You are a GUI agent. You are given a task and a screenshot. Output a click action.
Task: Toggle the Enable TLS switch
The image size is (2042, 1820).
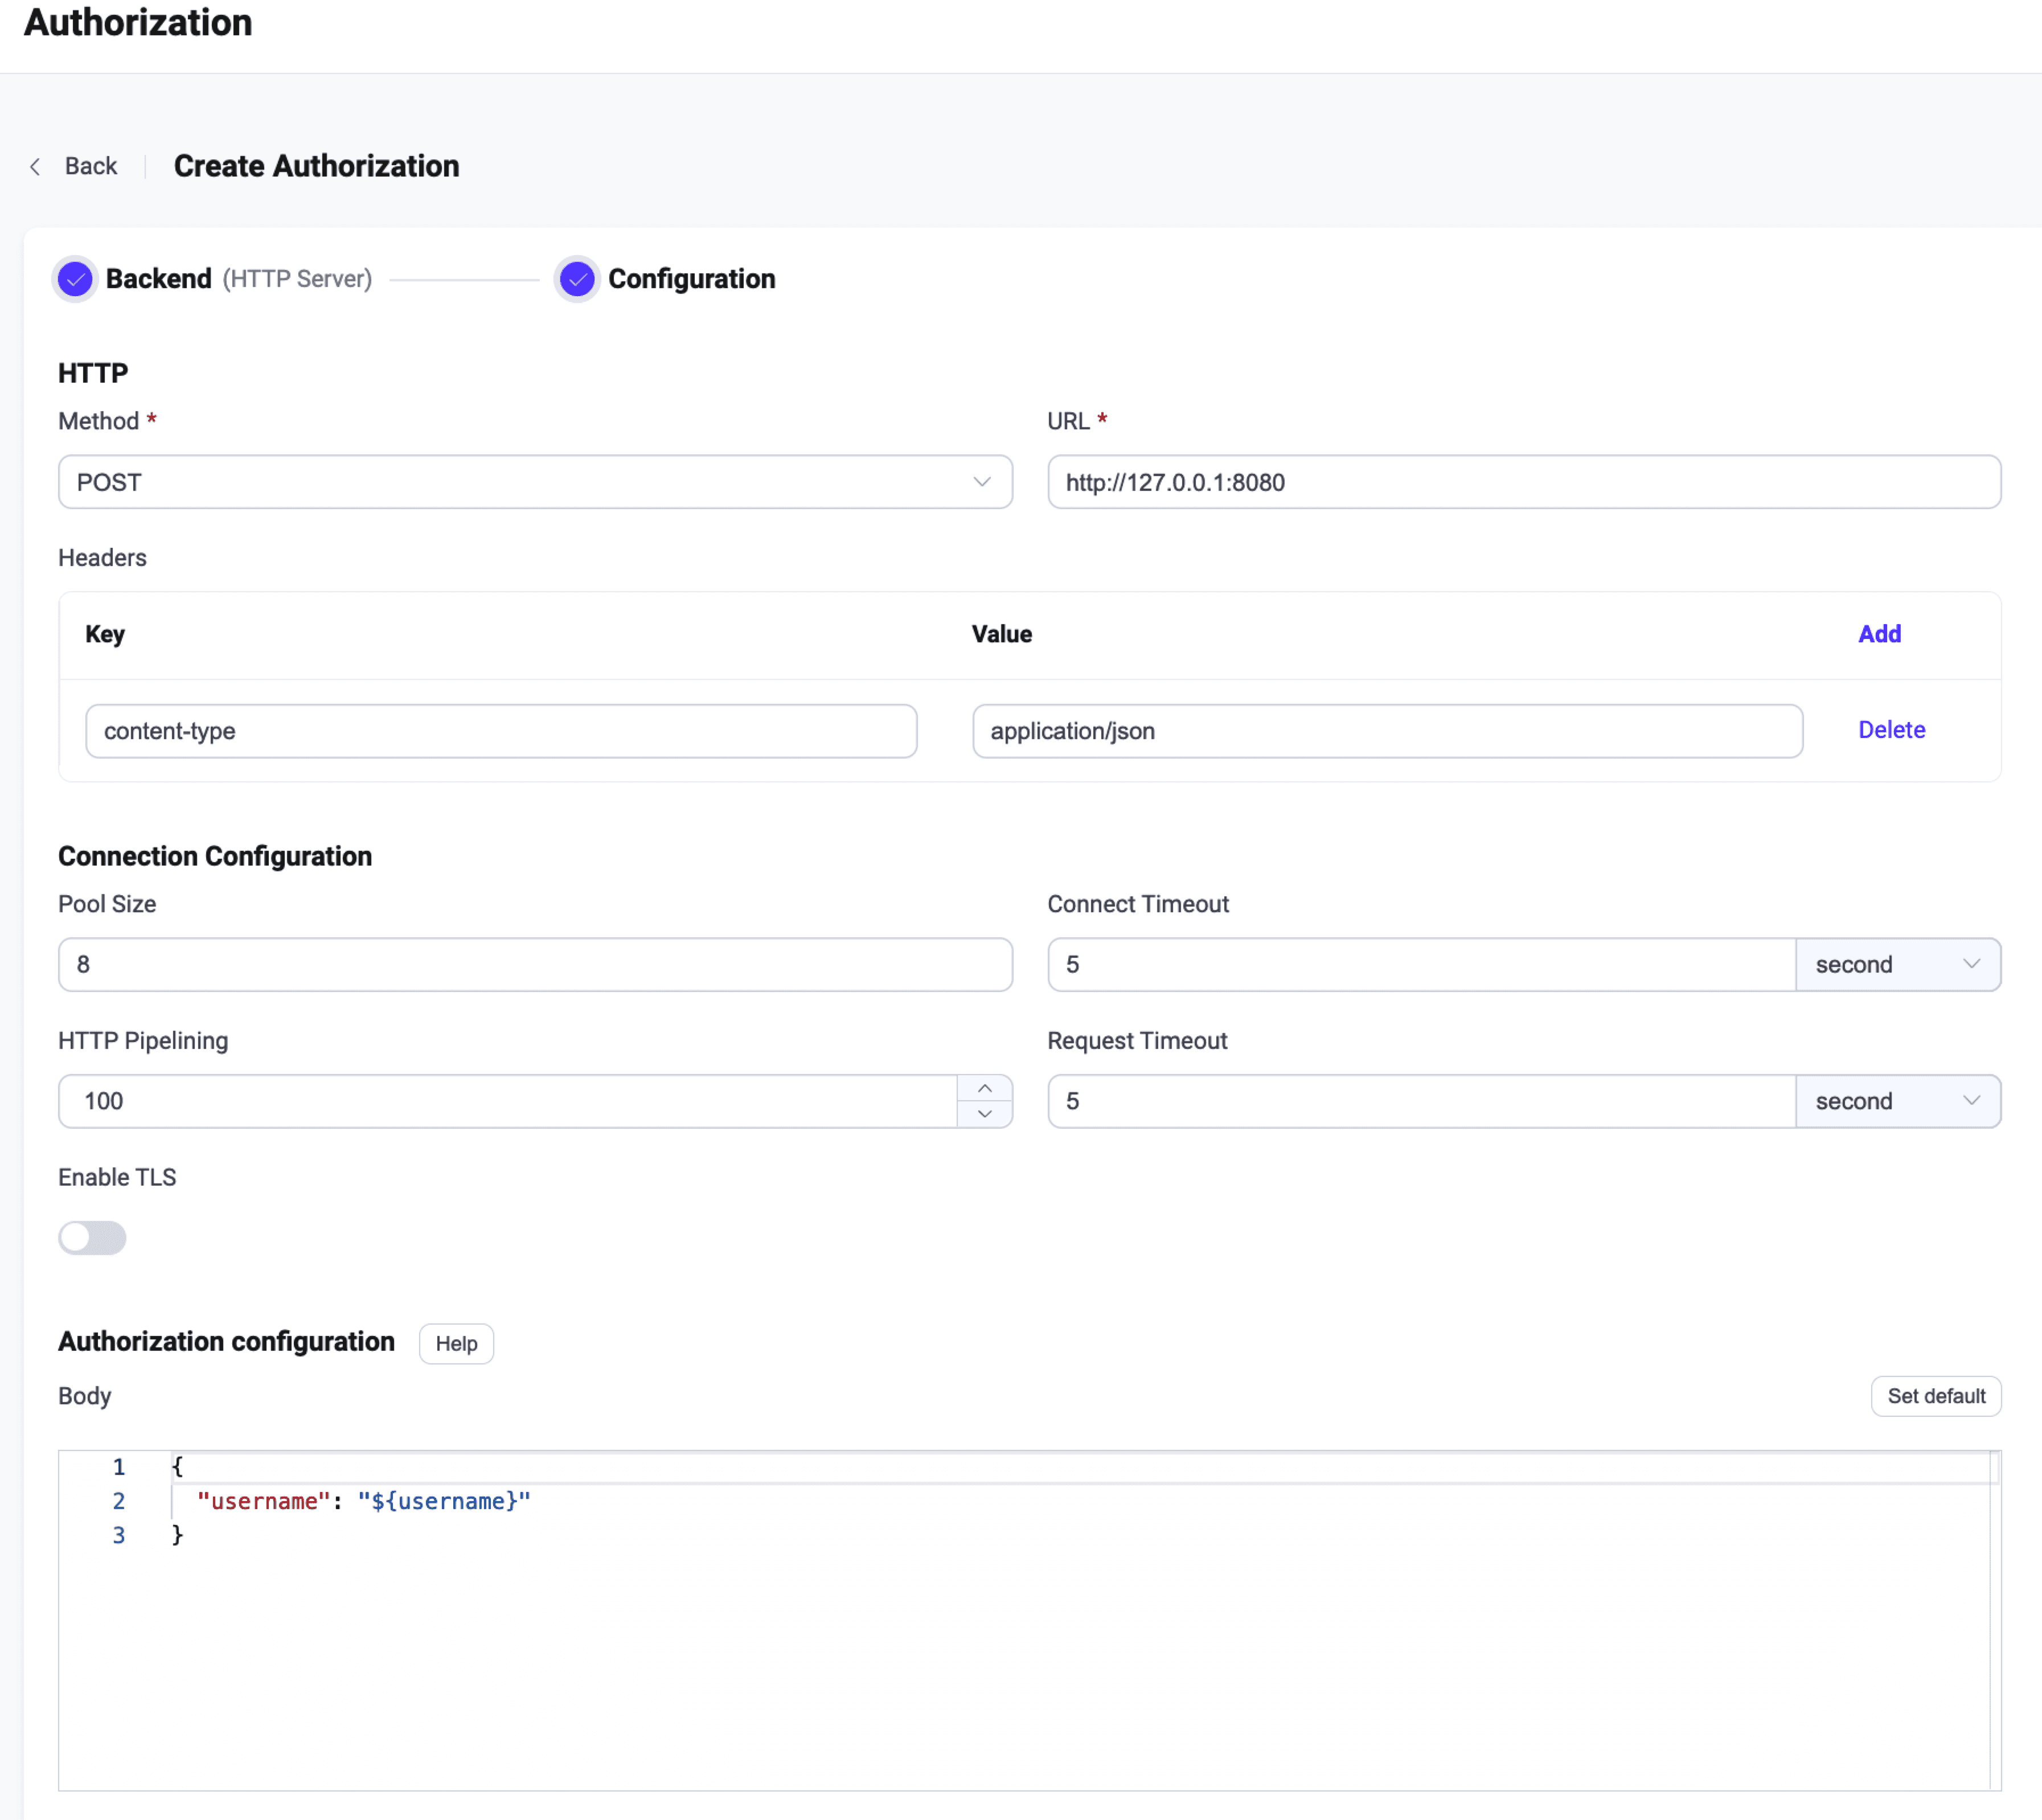pos(92,1237)
